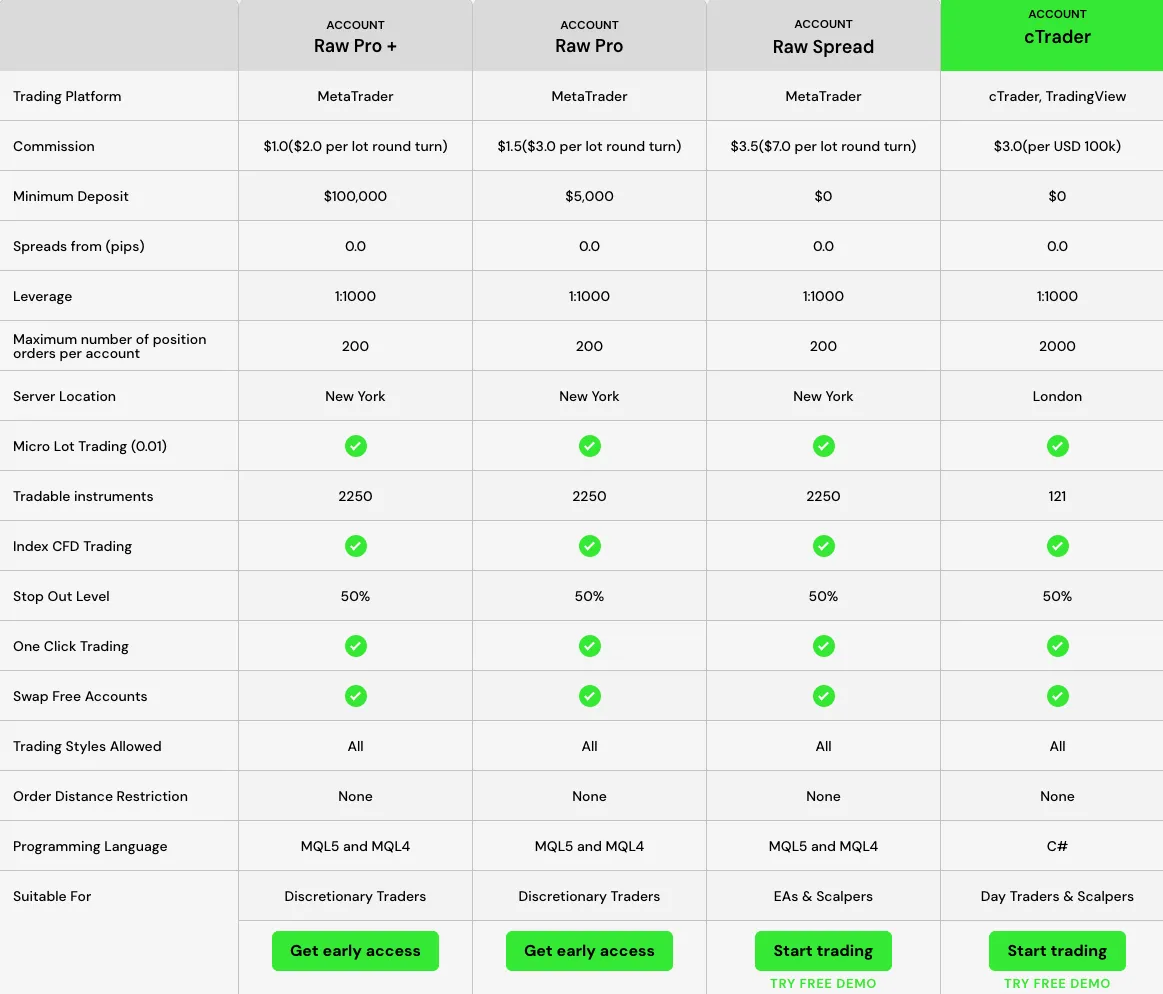1163x994 pixels.
Task: Select the cTrader account header
Action: 1052,35
